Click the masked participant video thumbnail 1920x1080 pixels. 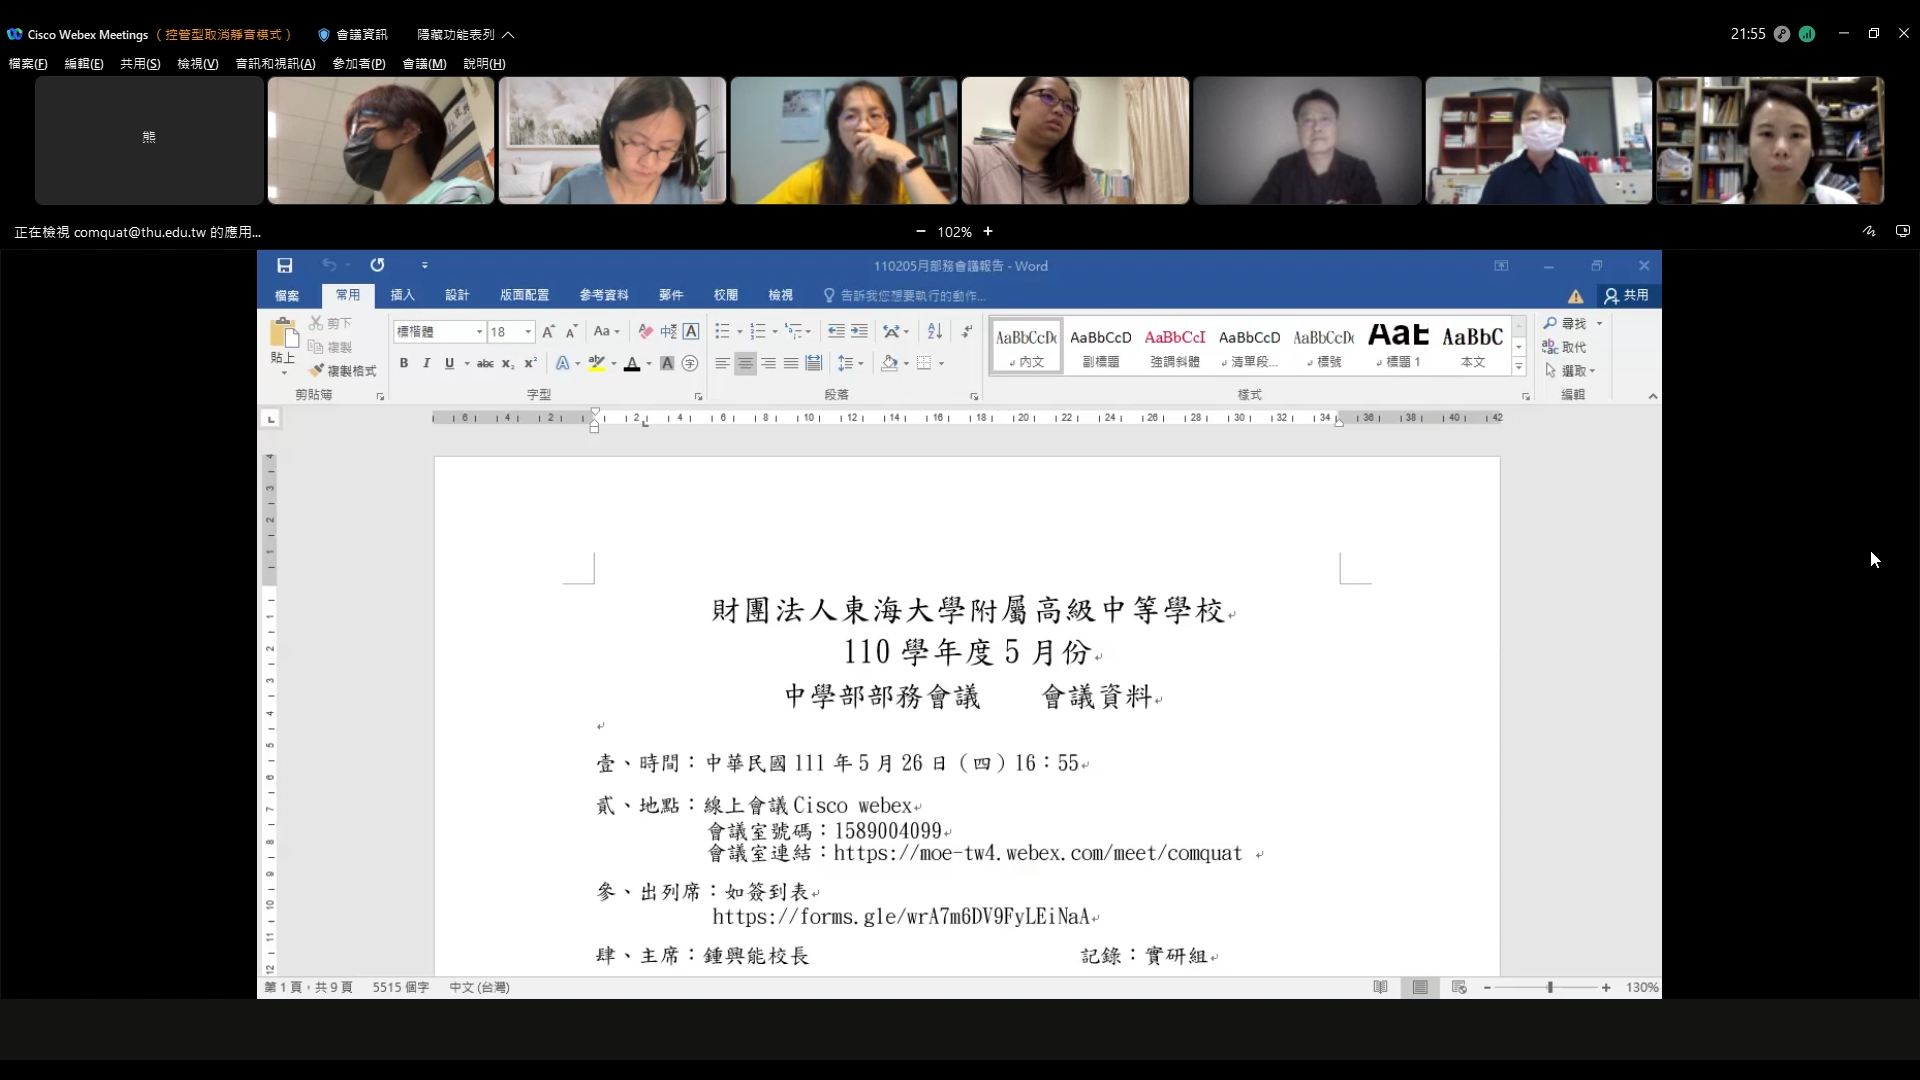tap(381, 141)
